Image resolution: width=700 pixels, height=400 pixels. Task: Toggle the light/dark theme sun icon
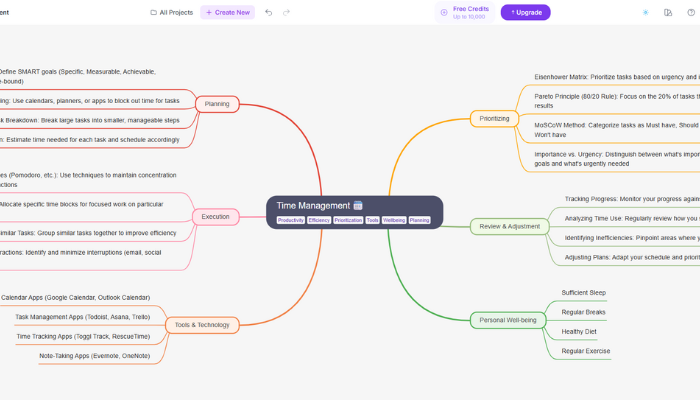coord(646,12)
